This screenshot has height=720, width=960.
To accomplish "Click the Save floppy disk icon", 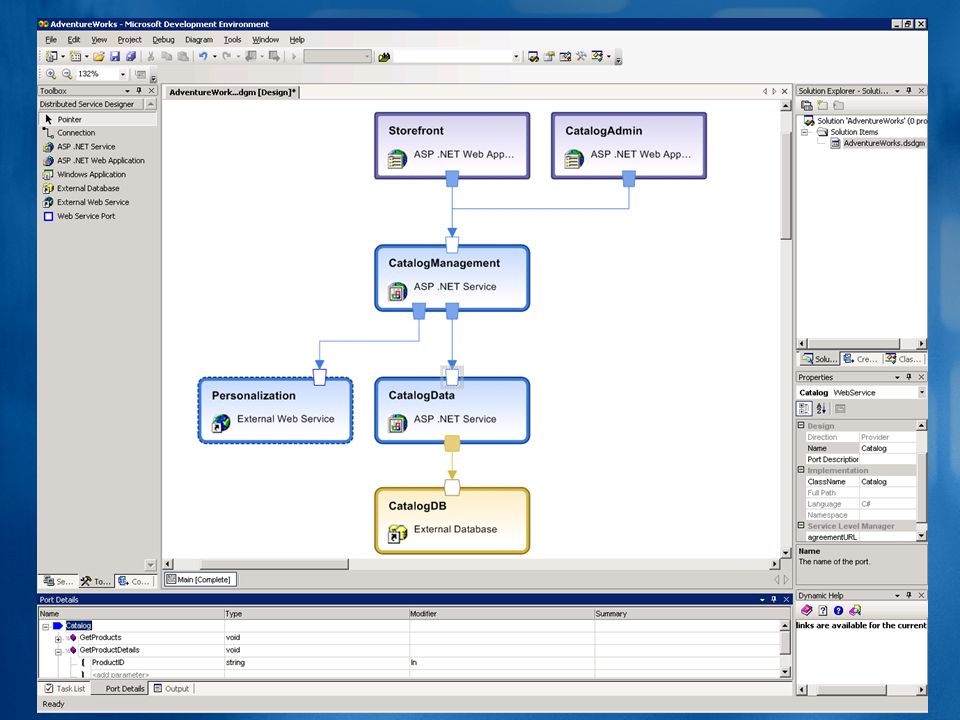I will 115,56.
